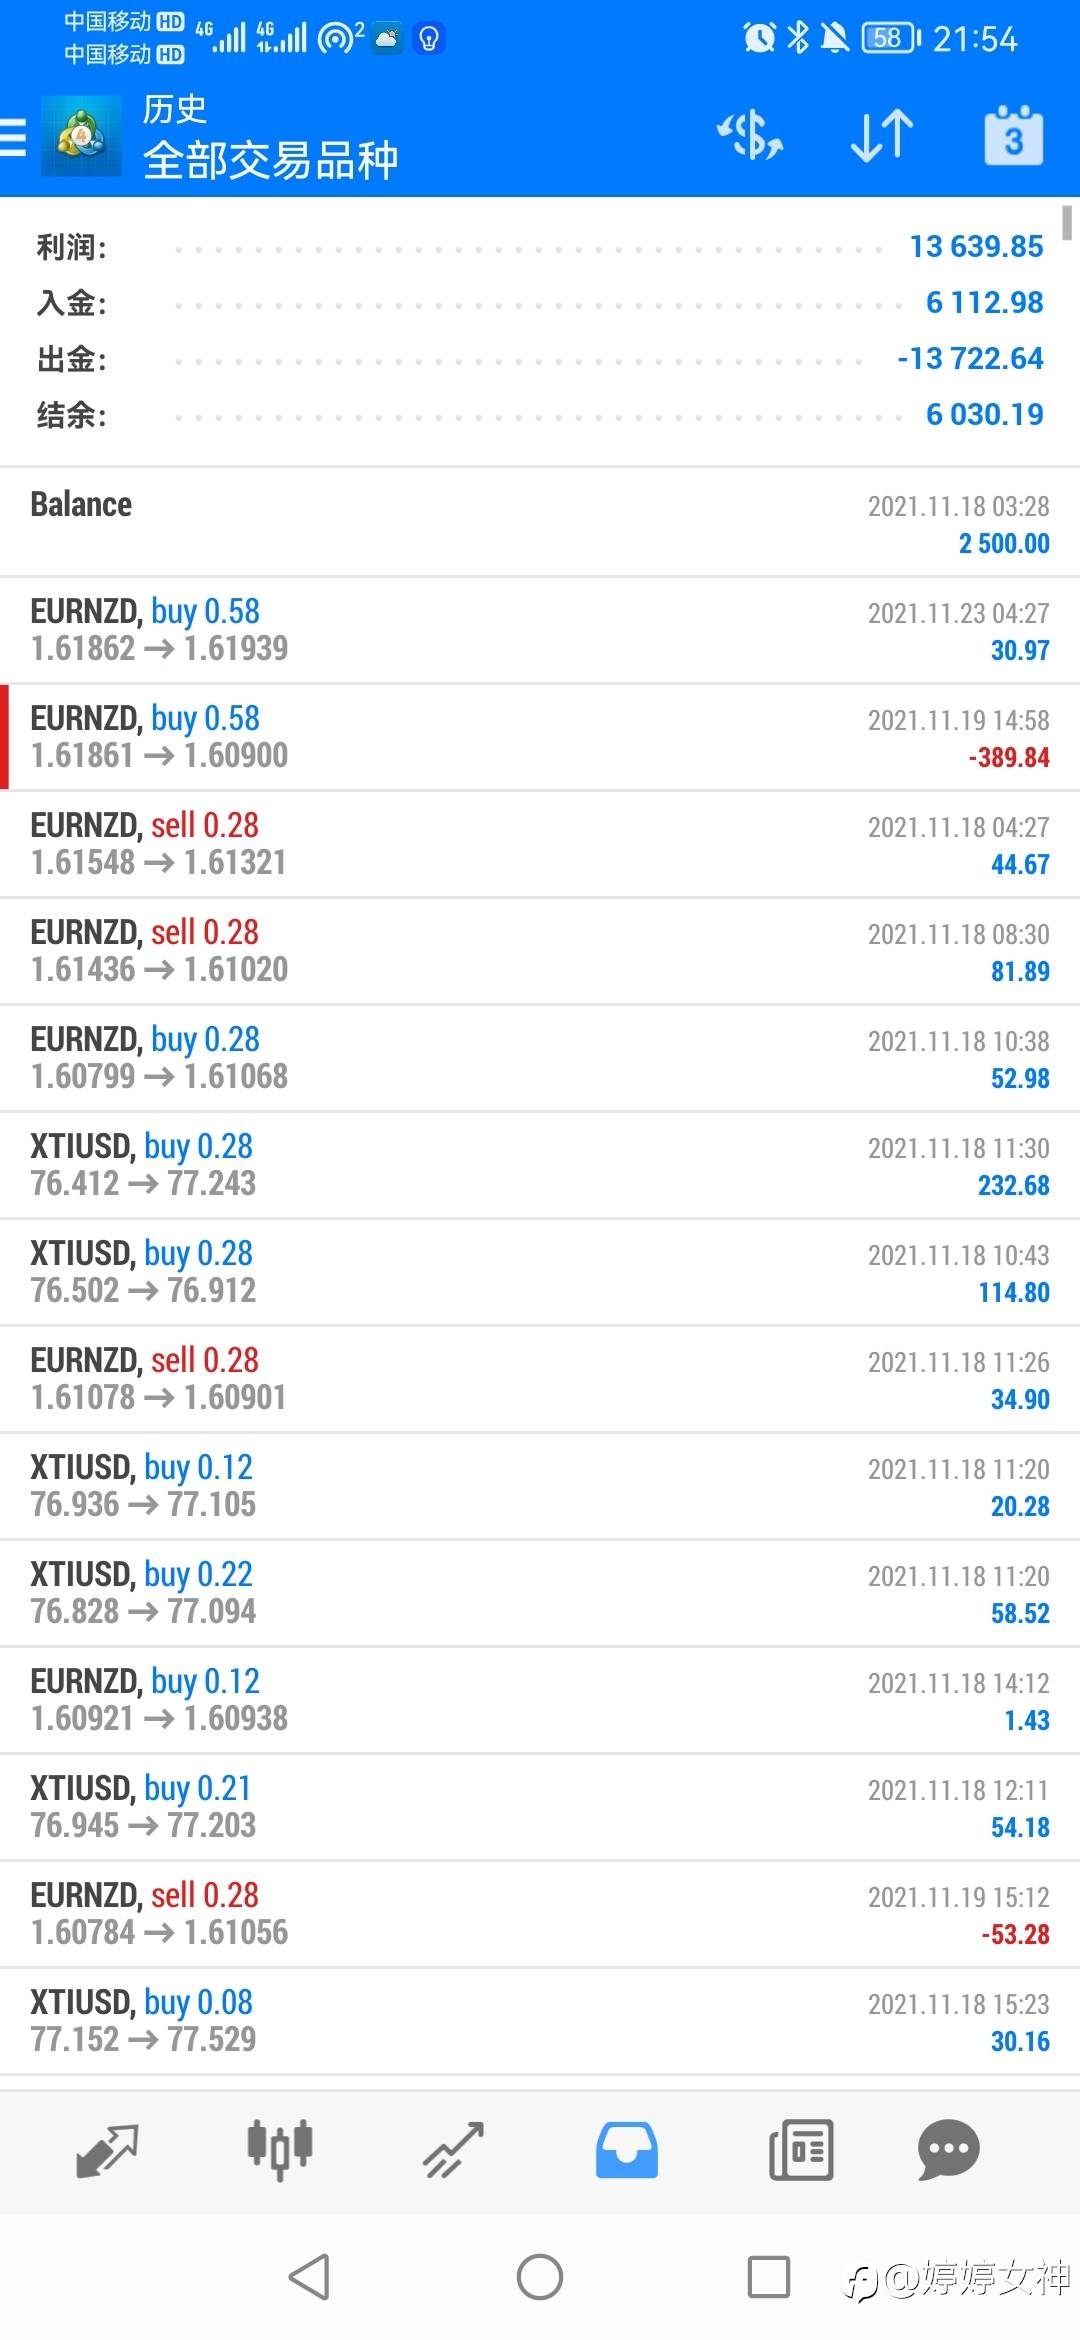
Task: Open the chat messages tab
Action: point(948,2150)
